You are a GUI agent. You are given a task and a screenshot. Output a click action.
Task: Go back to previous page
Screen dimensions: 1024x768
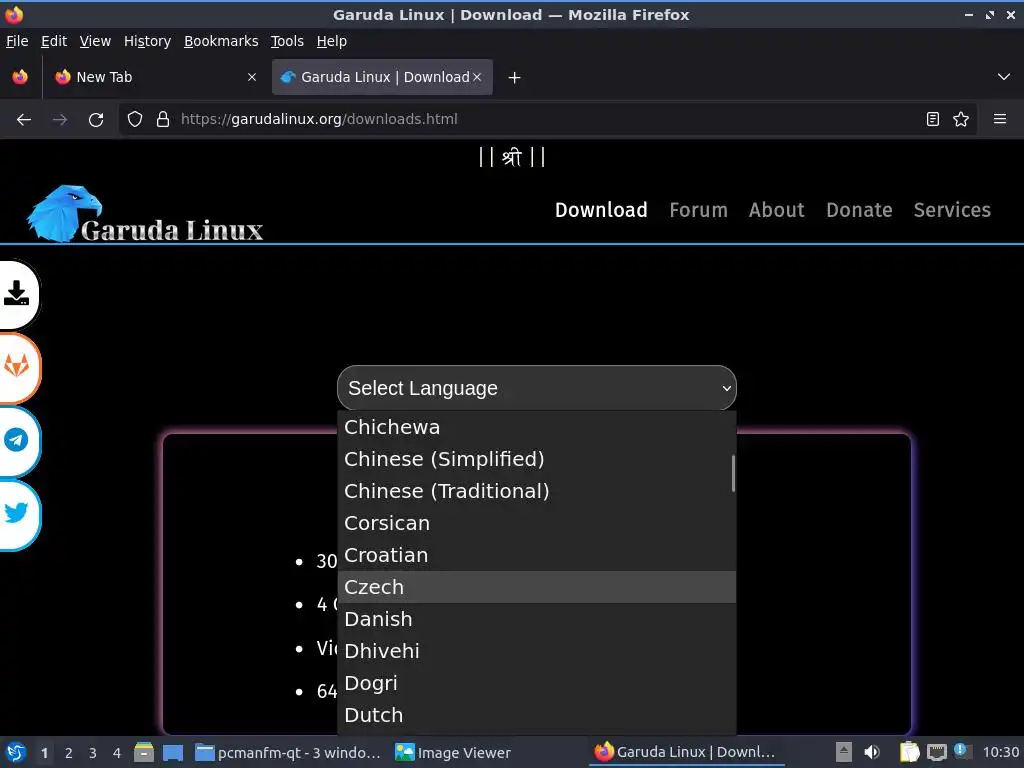click(x=24, y=120)
